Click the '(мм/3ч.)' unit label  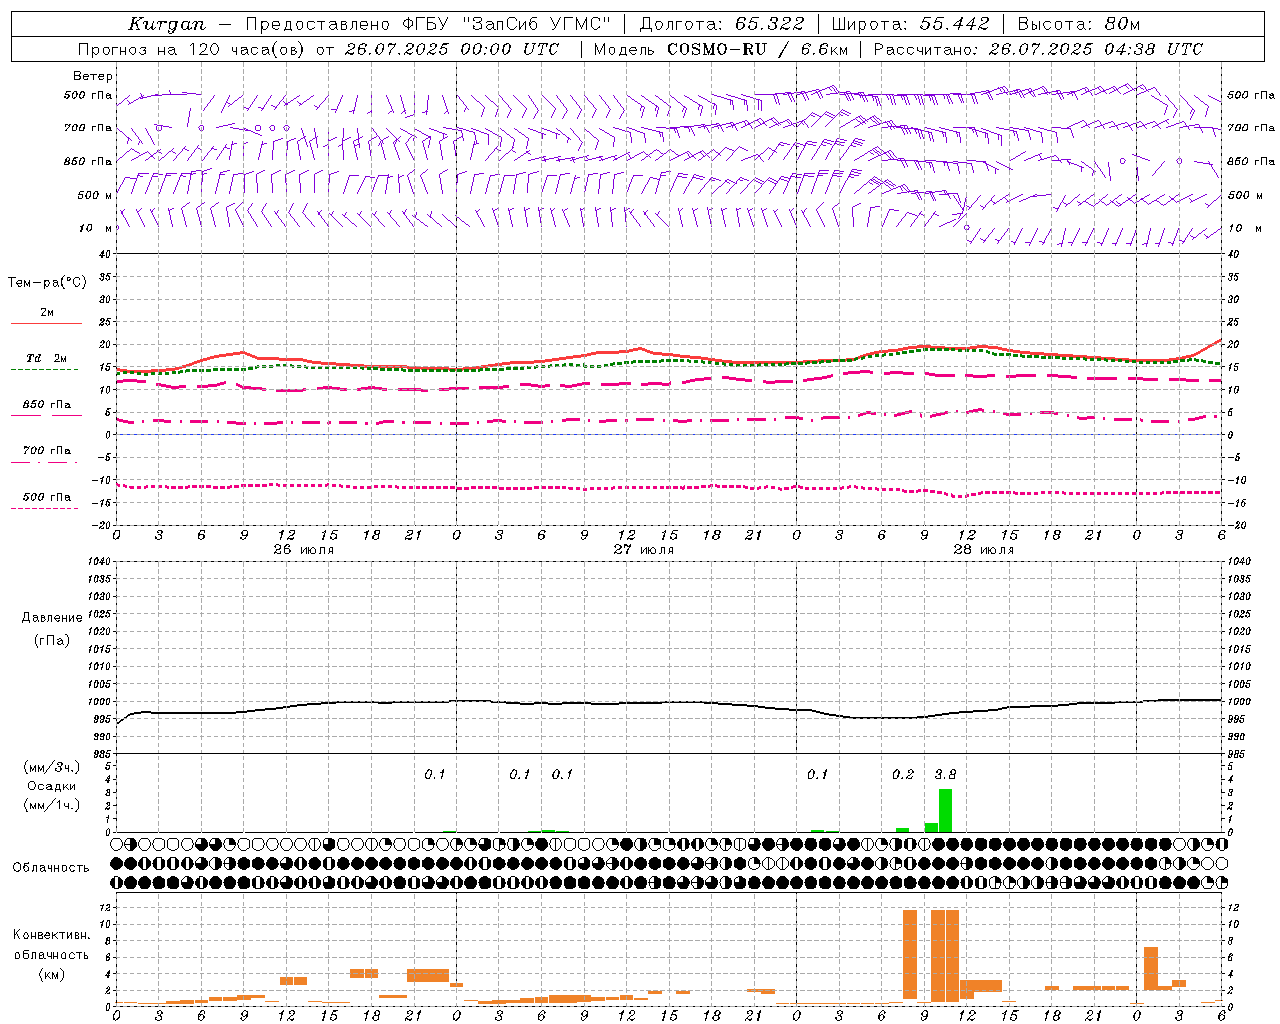[x=51, y=767]
